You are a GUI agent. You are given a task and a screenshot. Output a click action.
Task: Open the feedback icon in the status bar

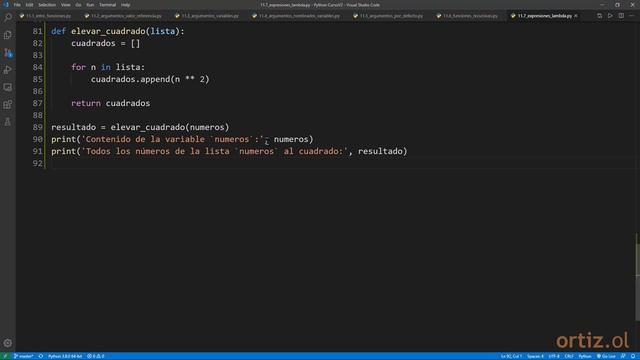(x=623, y=356)
